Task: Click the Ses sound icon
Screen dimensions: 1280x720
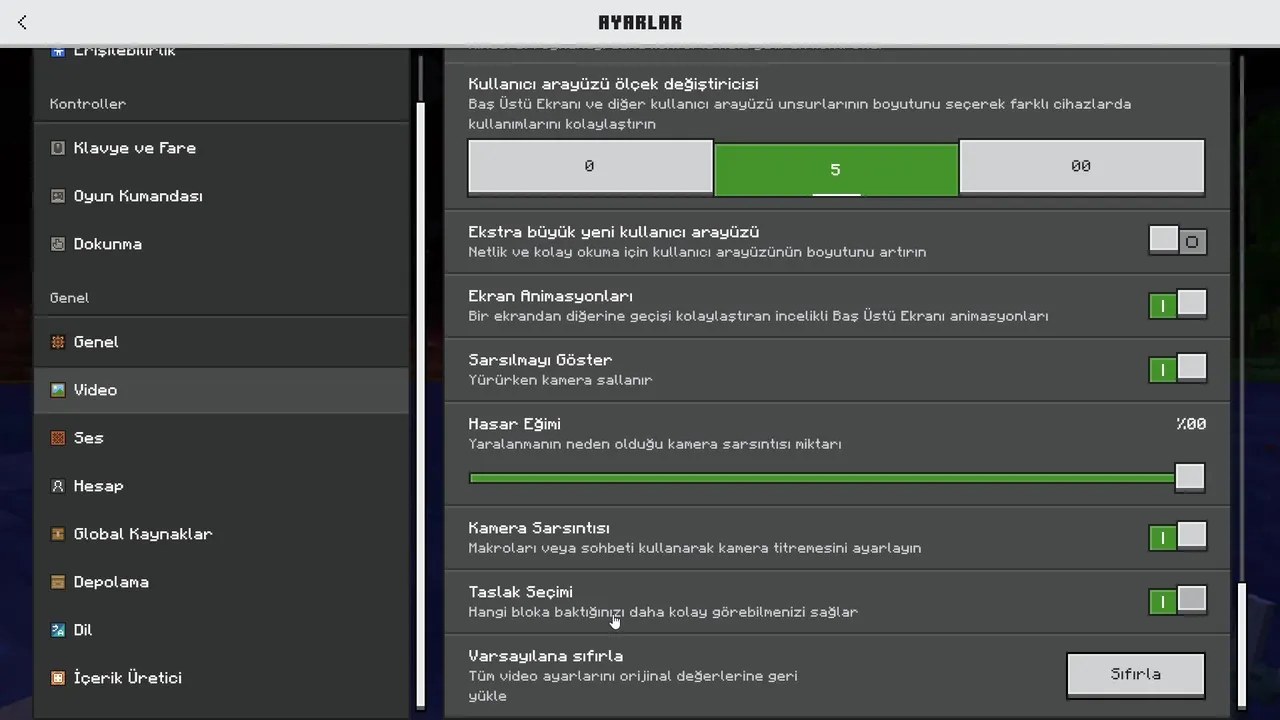Action: [58, 438]
